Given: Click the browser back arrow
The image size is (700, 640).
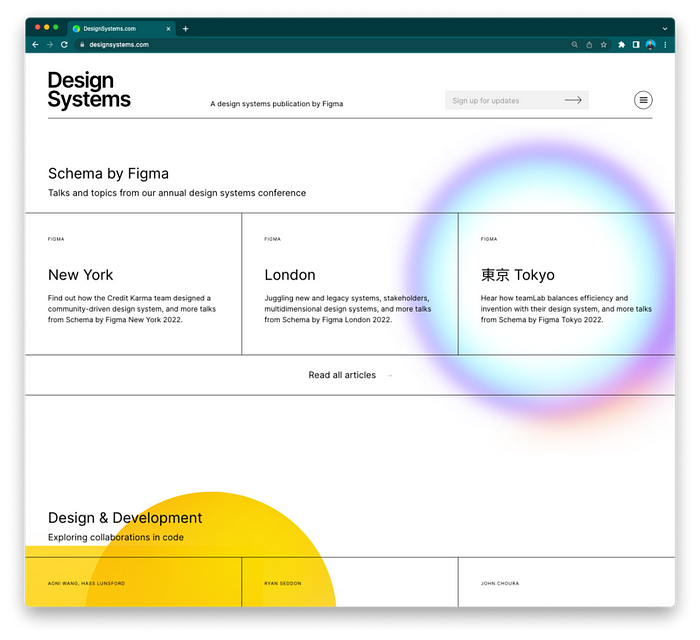Looking at the screenshot, I should pyautogui.click(x=35, y=45).
